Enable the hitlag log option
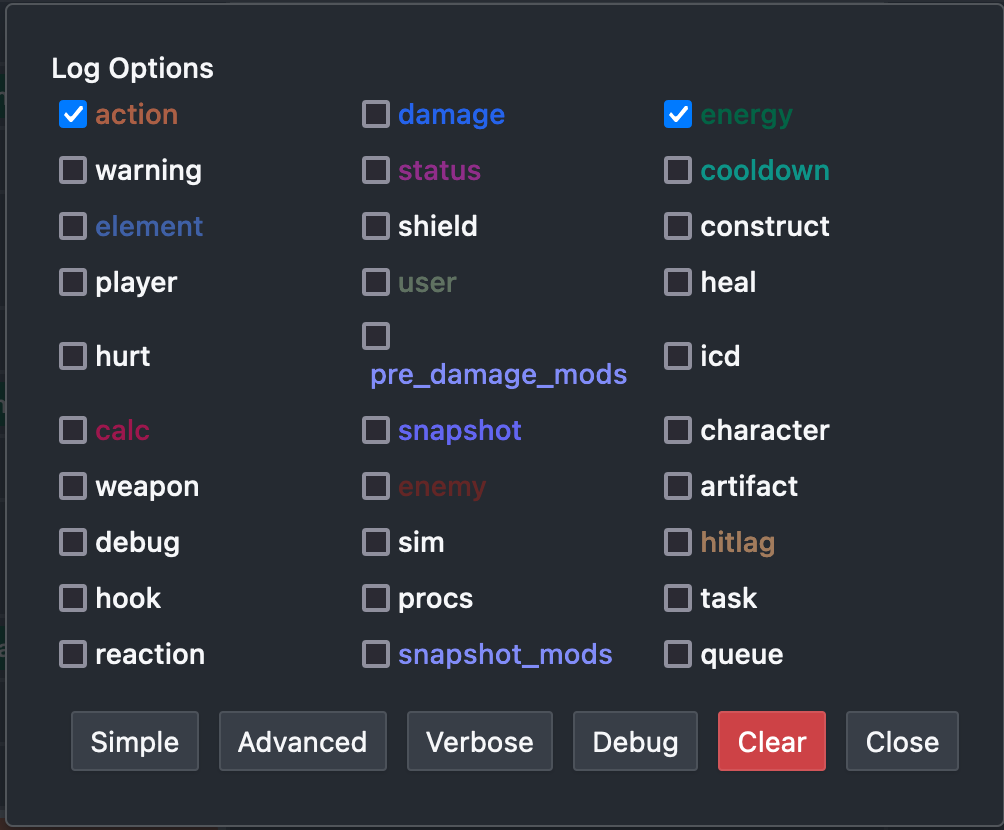This screenshot has height=830, width=1004. point(677,542)
